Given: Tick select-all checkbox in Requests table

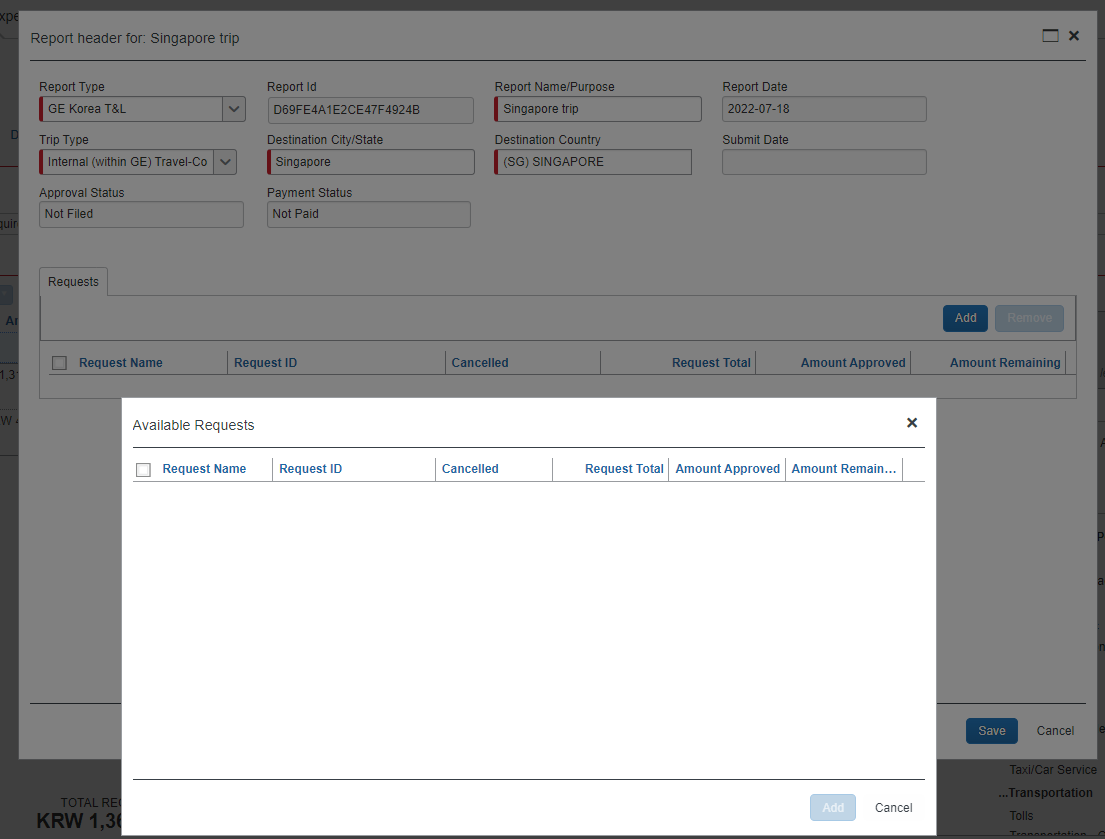Looking at the screenshot, I should 59,363.
